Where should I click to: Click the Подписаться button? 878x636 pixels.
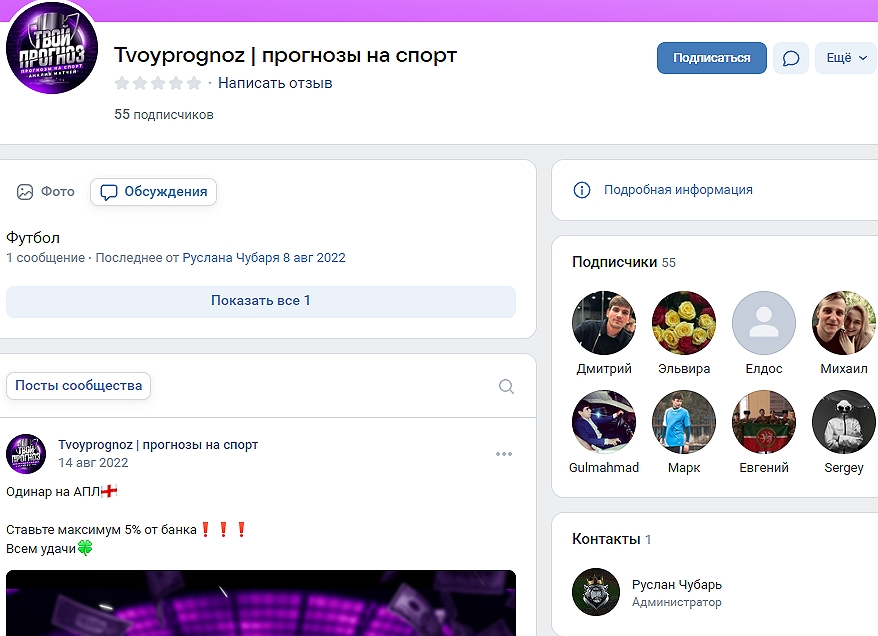tap(711, 58)
